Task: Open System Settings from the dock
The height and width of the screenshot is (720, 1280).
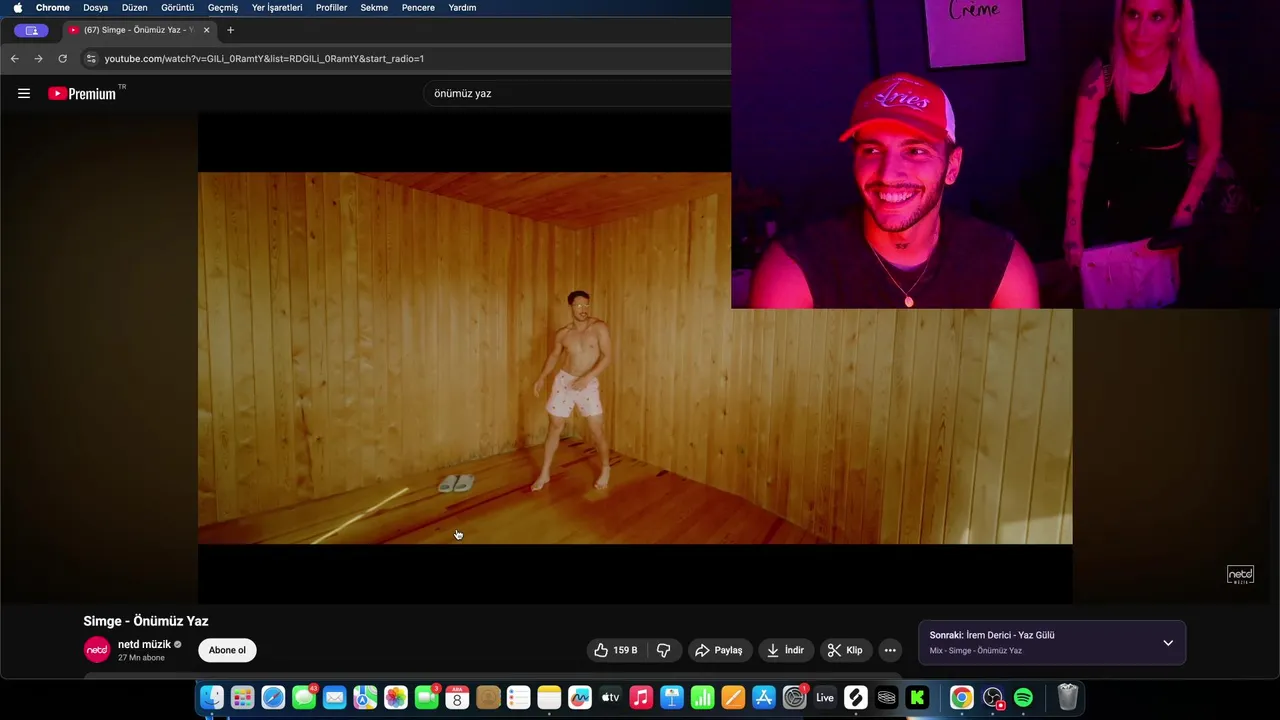Action: pyautogui.click(x=795, y=697)
